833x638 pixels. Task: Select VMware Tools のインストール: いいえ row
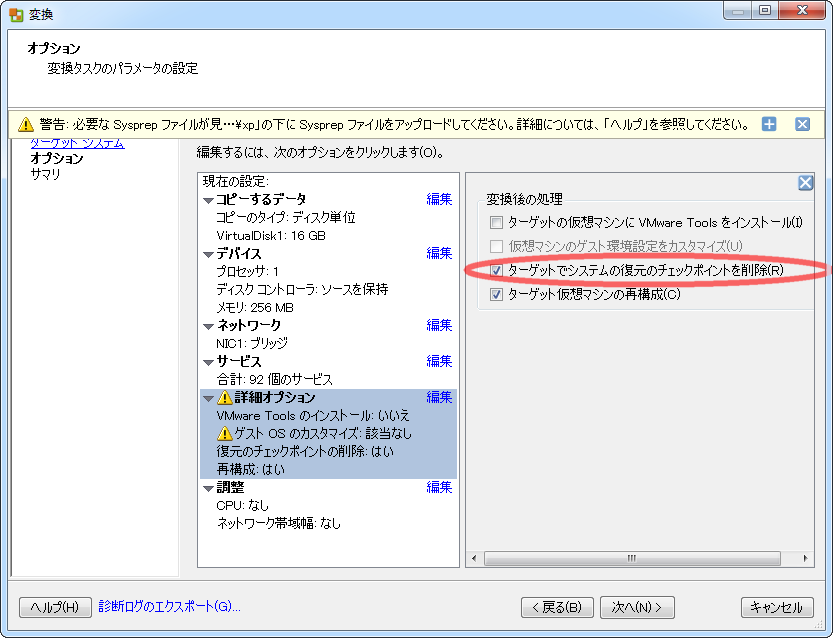pyautogui.click(x=313, y=415)
